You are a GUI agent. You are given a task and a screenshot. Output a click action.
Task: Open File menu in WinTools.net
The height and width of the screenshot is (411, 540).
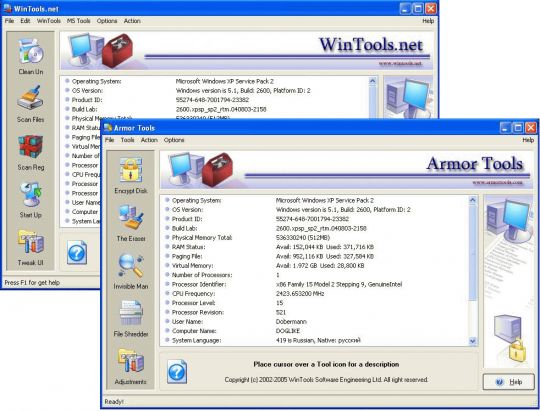click(x=9, y=21)
